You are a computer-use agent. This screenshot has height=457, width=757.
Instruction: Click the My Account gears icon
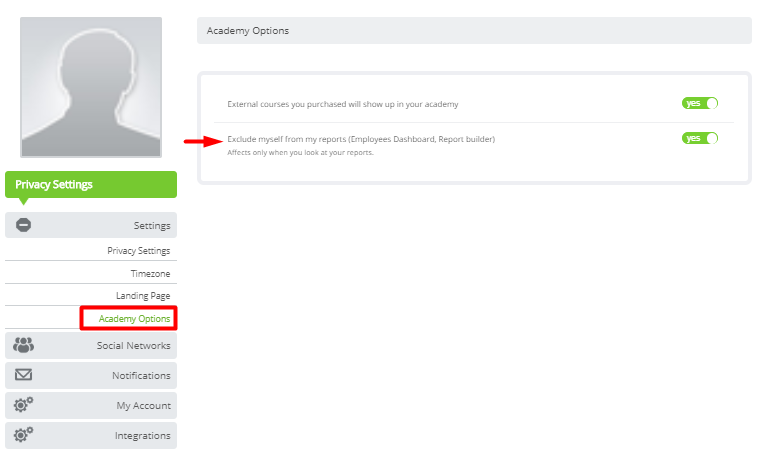coord(23,404)
